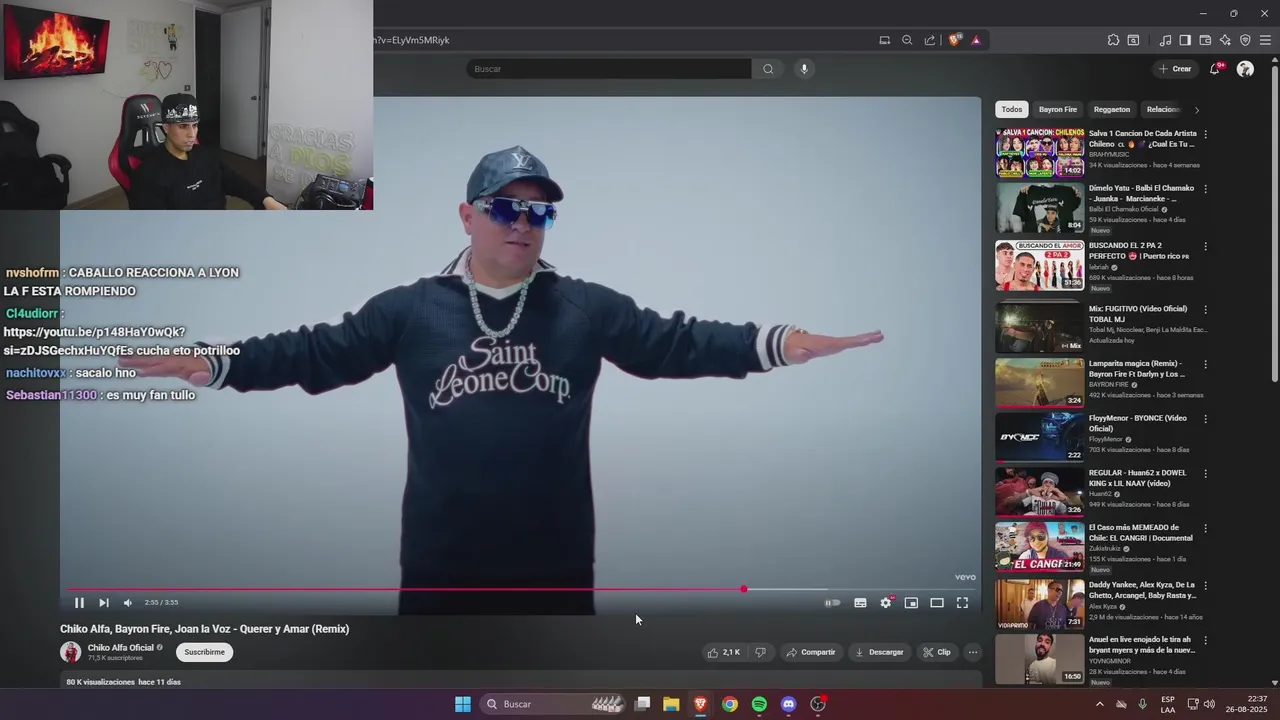Open the Windows Start menu
Screen dimensions: 1280x720
[x=463, y=704]
